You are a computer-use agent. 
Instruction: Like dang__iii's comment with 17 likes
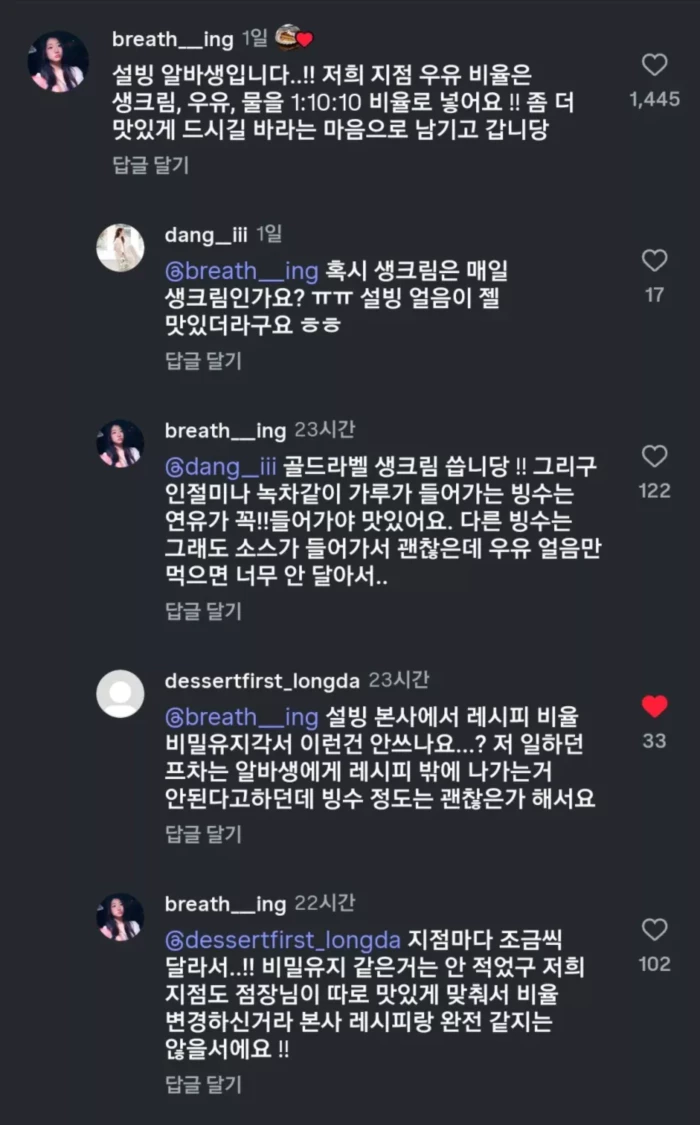click(654, 262)
